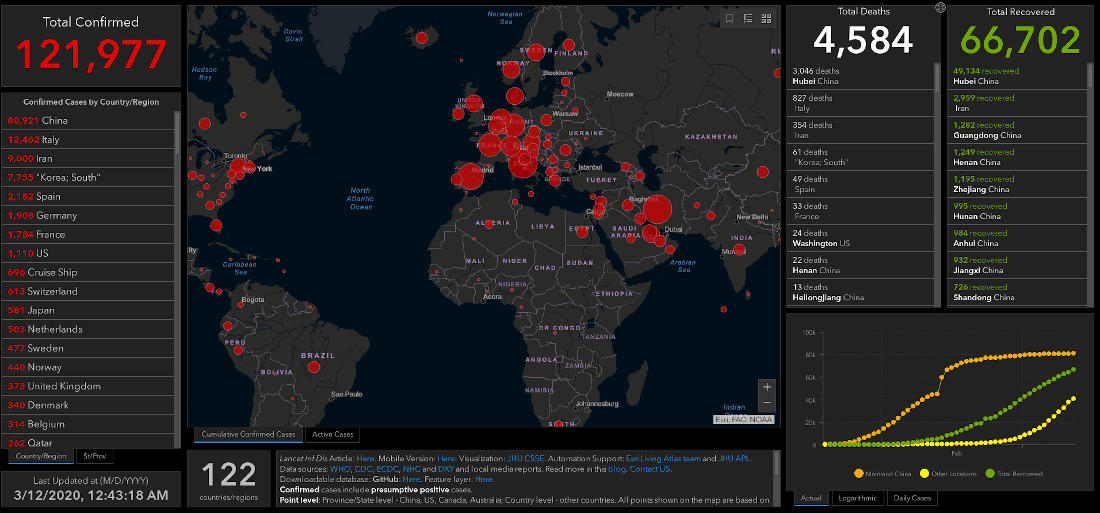Open the Daily Cases chart tab
The width and height of the screenshot is (1100, 513).
coord(912,498)
